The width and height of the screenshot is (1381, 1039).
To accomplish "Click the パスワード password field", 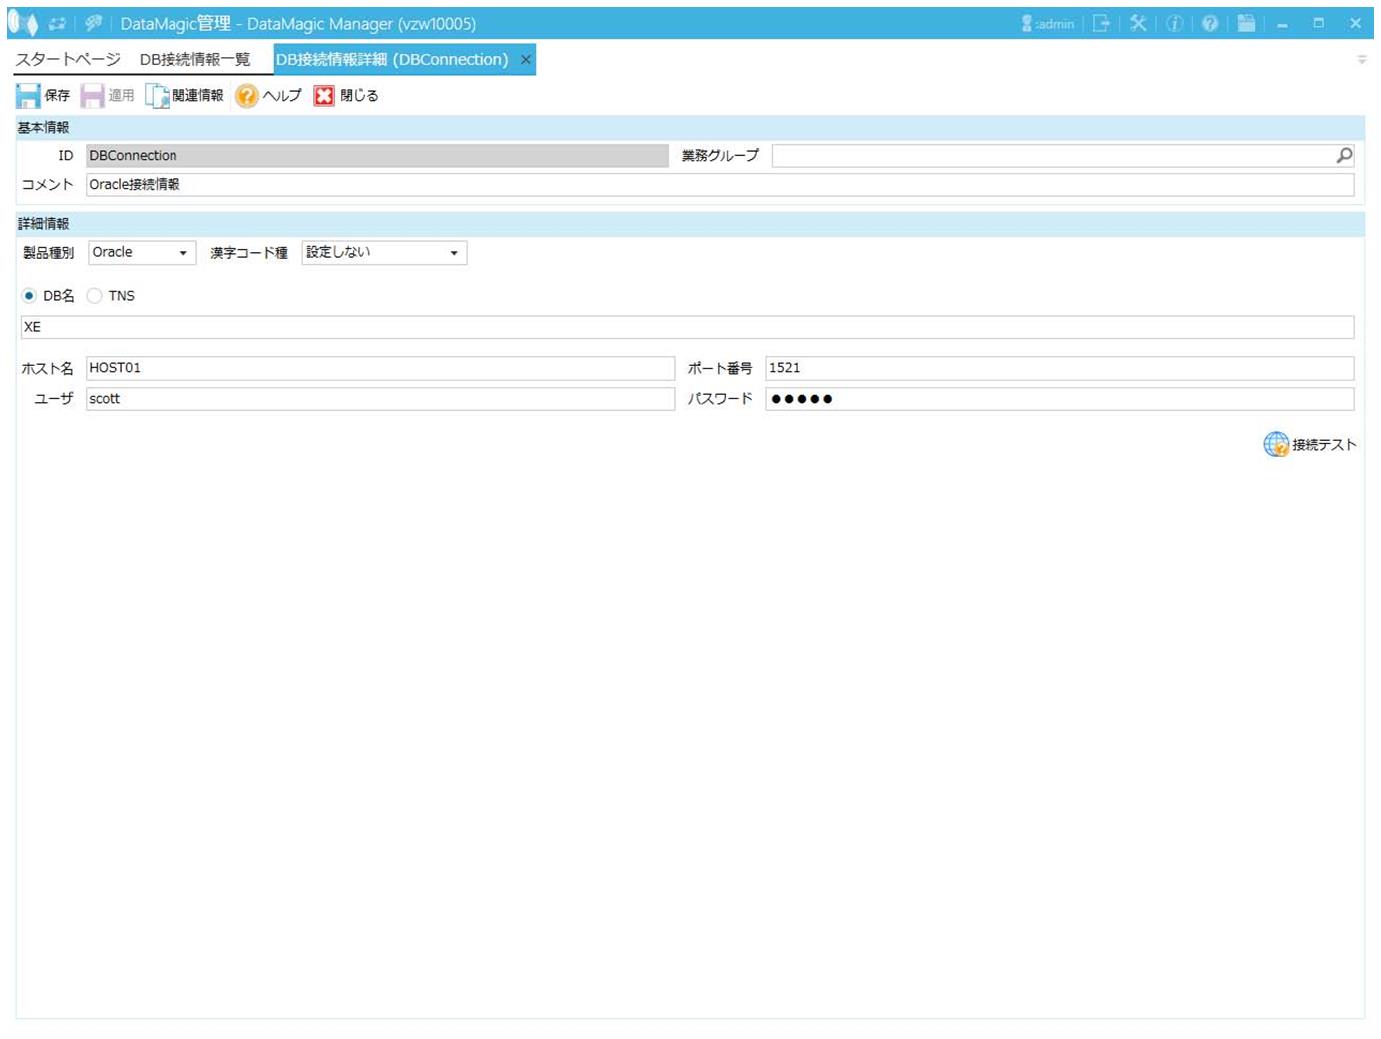I will [1059, 399].
